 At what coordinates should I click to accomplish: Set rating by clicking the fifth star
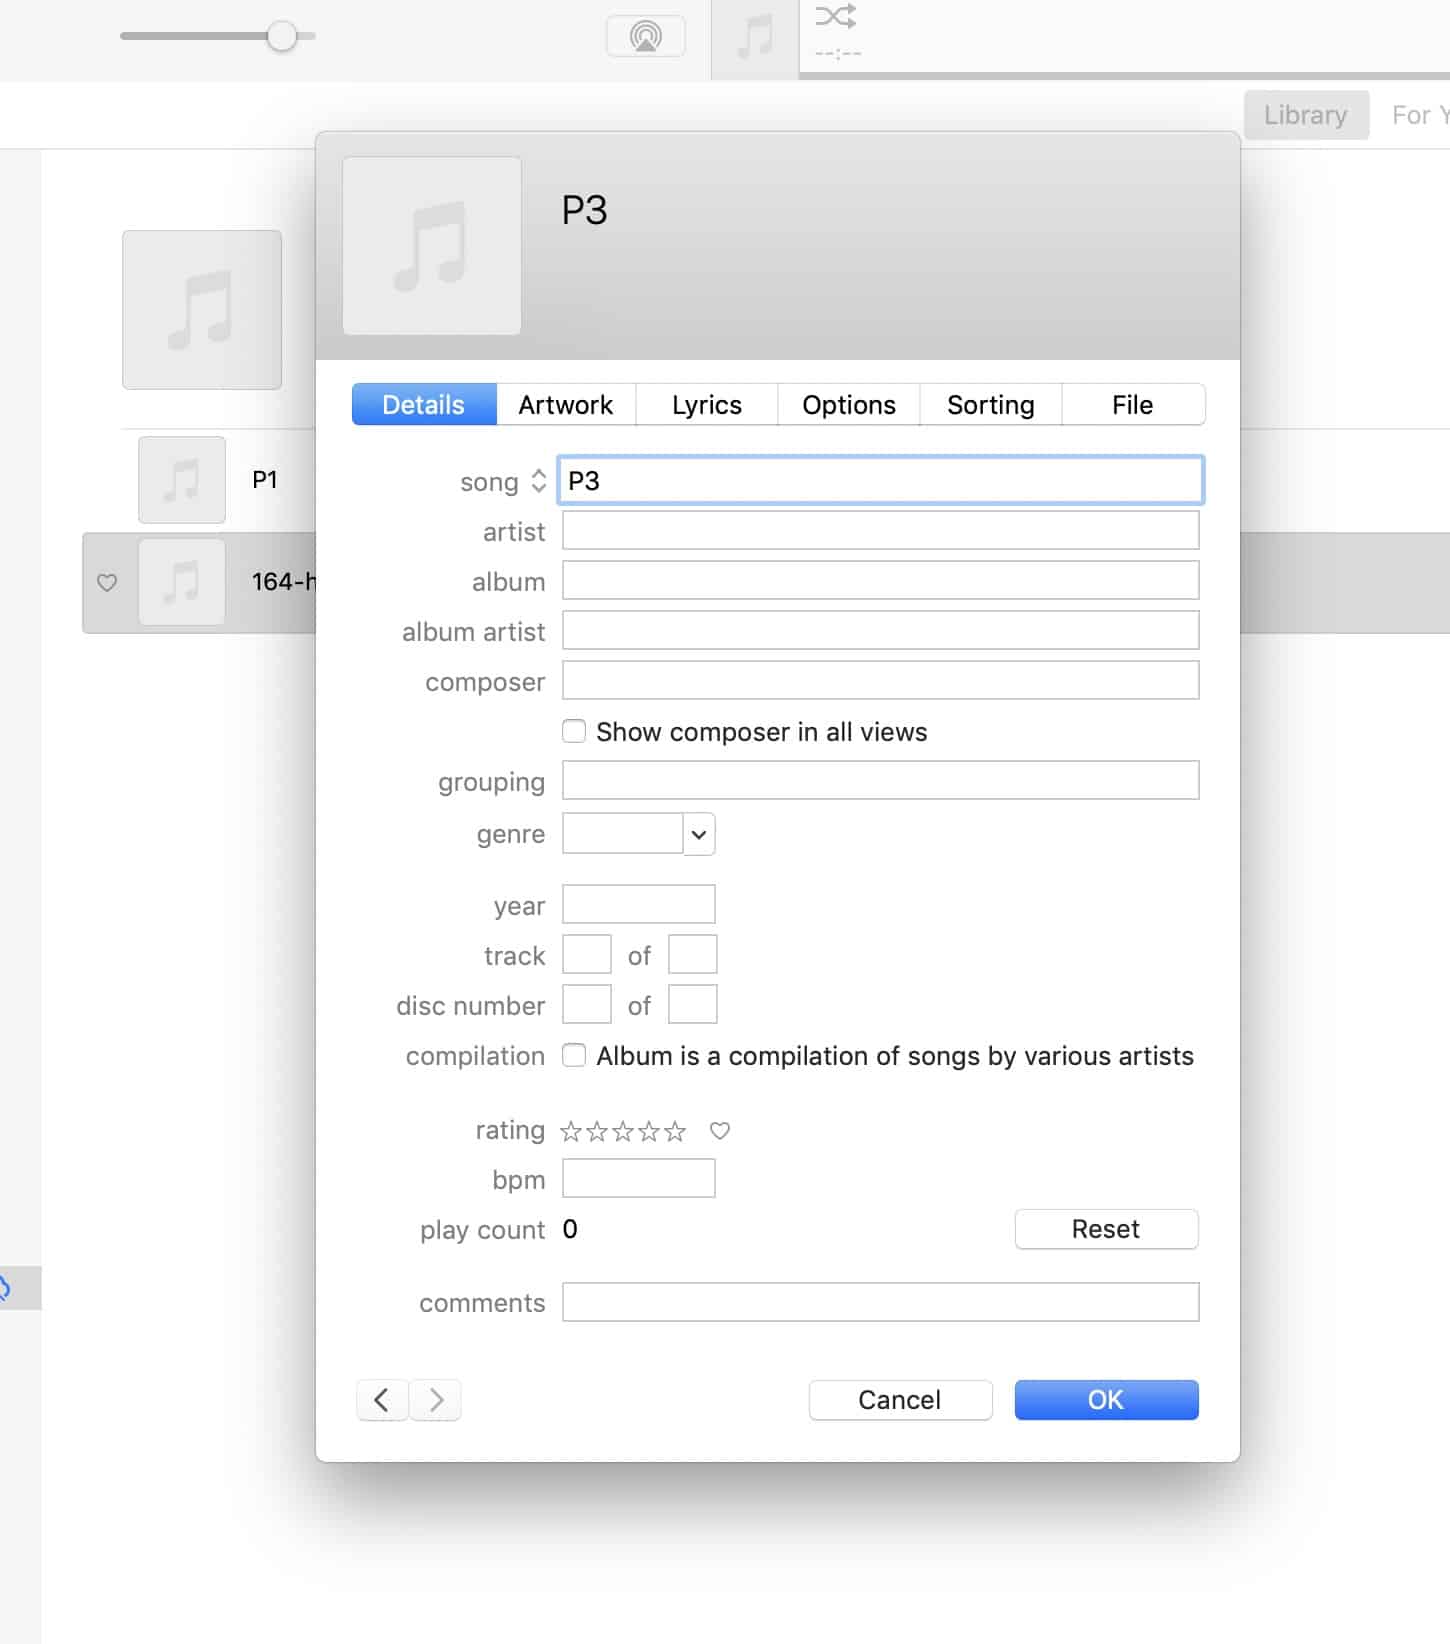(676, 1131)
